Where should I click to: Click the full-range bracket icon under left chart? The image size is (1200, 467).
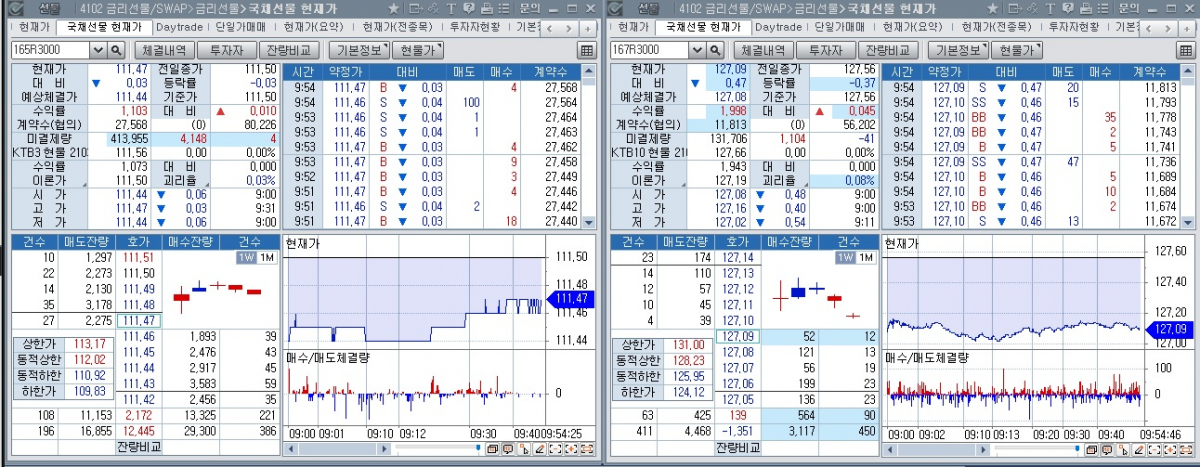(587, 449)
